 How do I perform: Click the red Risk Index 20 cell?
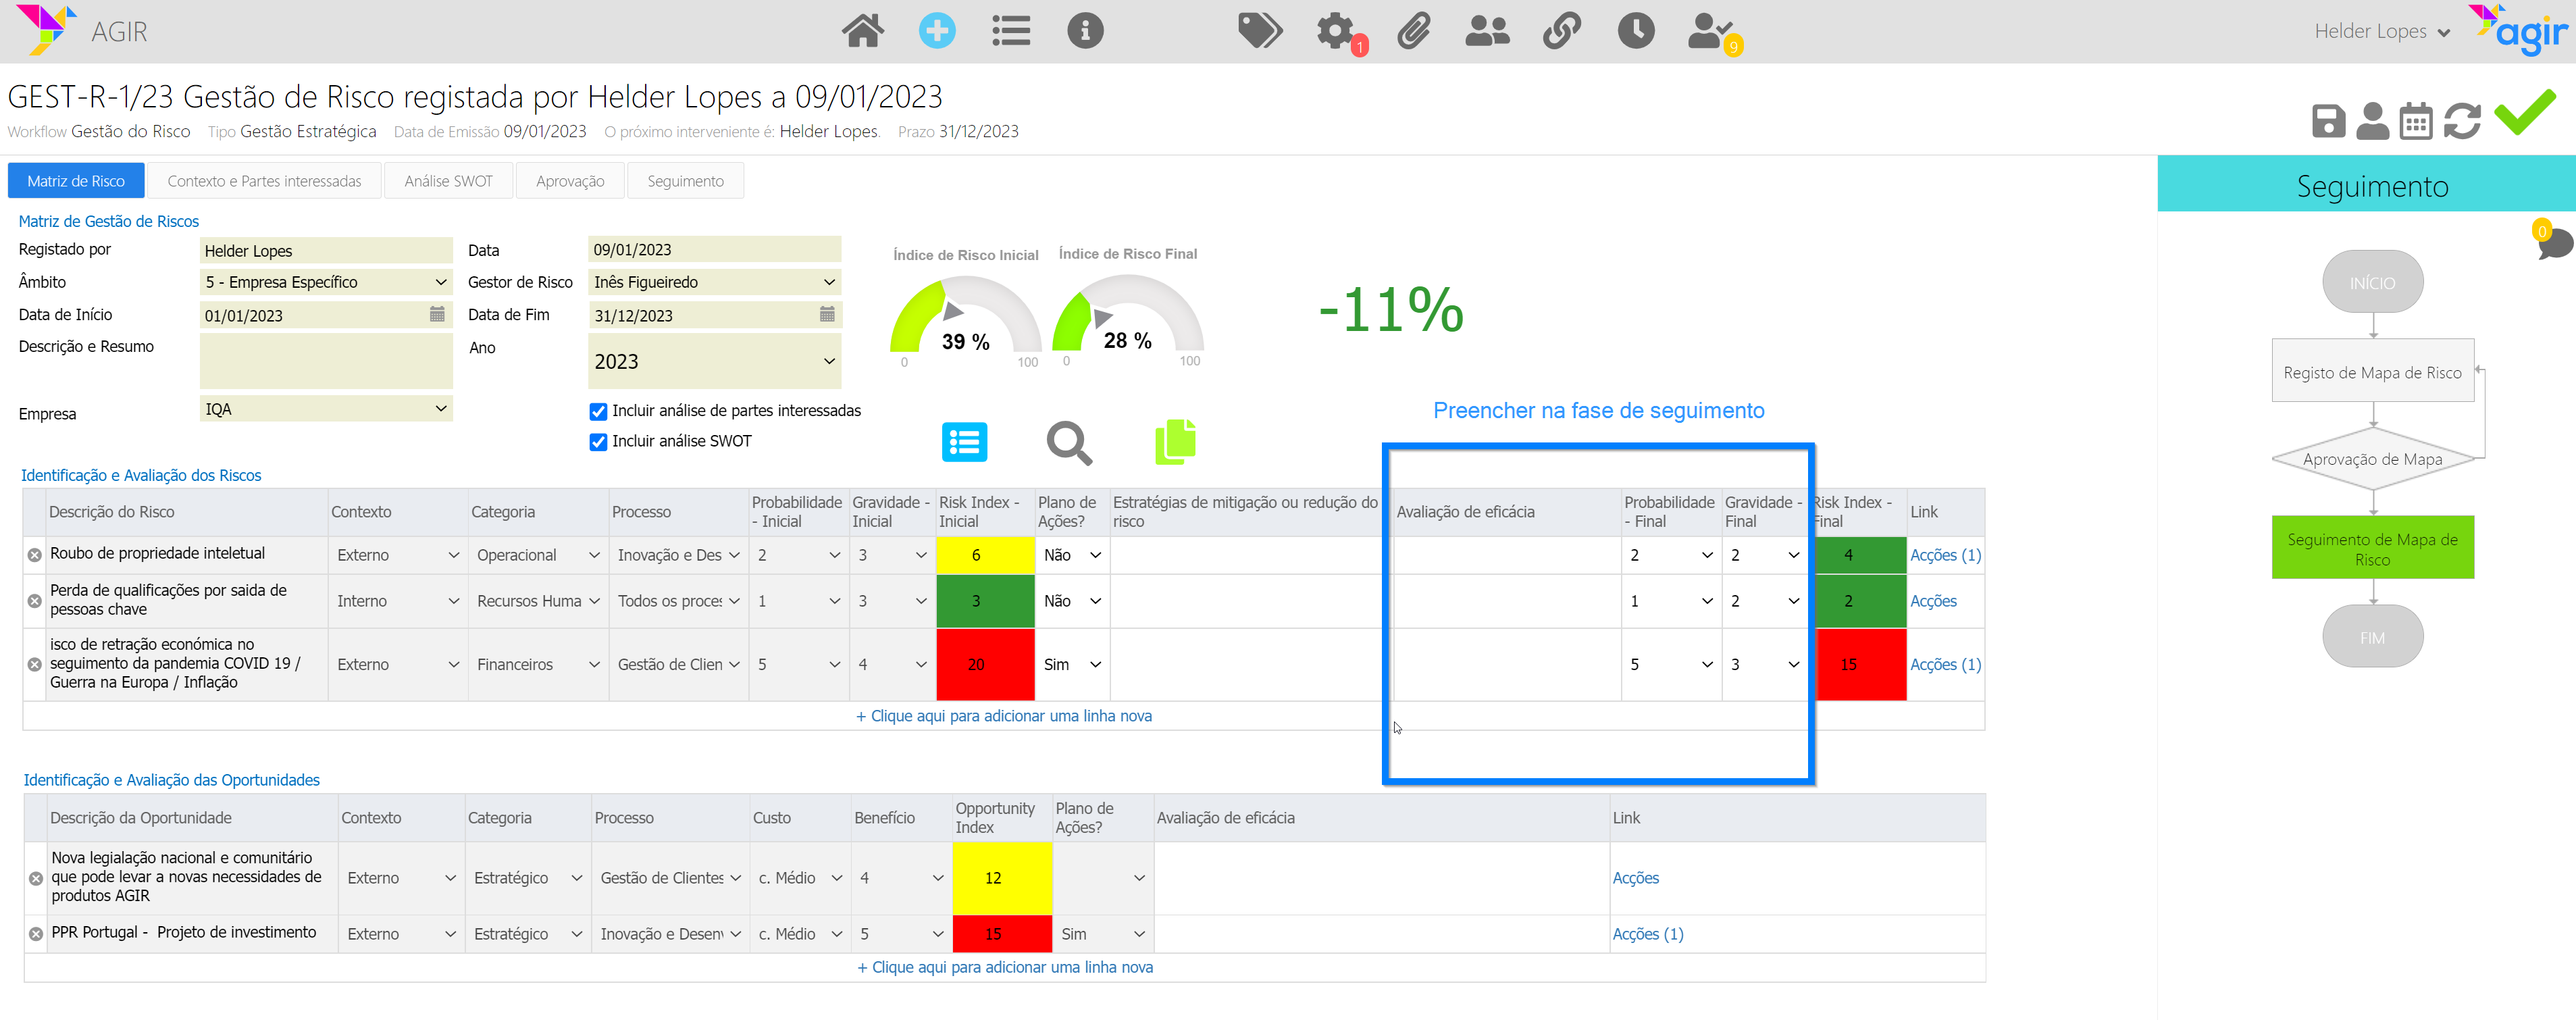[975, 665]
